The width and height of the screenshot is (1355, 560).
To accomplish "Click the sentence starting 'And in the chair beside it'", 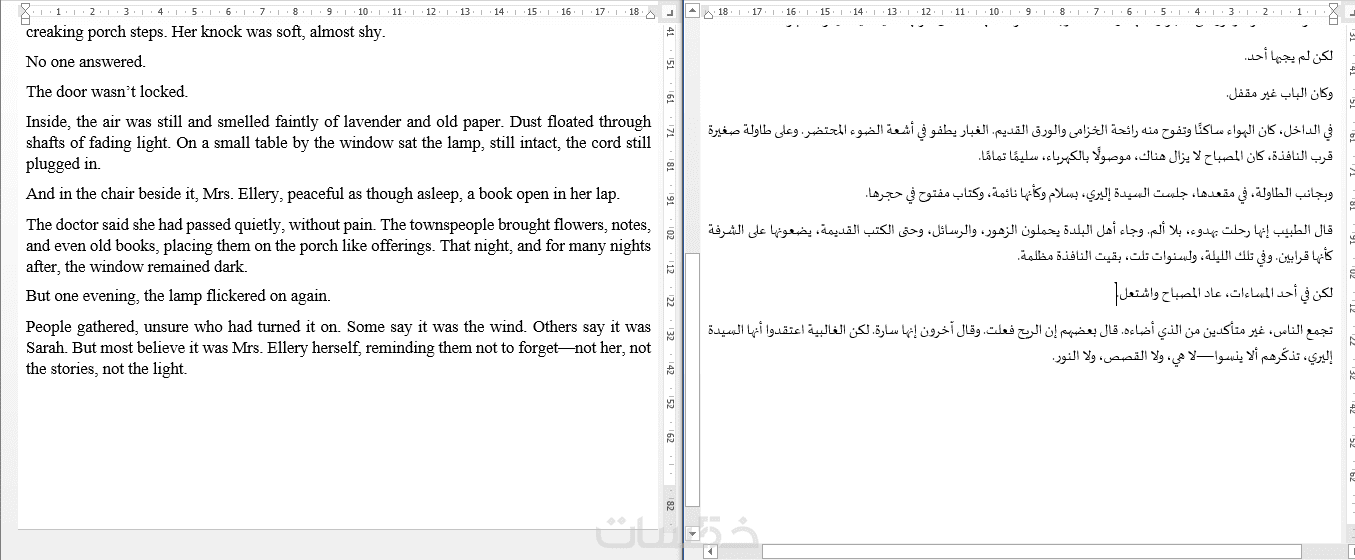I will (x=323, y=194).
